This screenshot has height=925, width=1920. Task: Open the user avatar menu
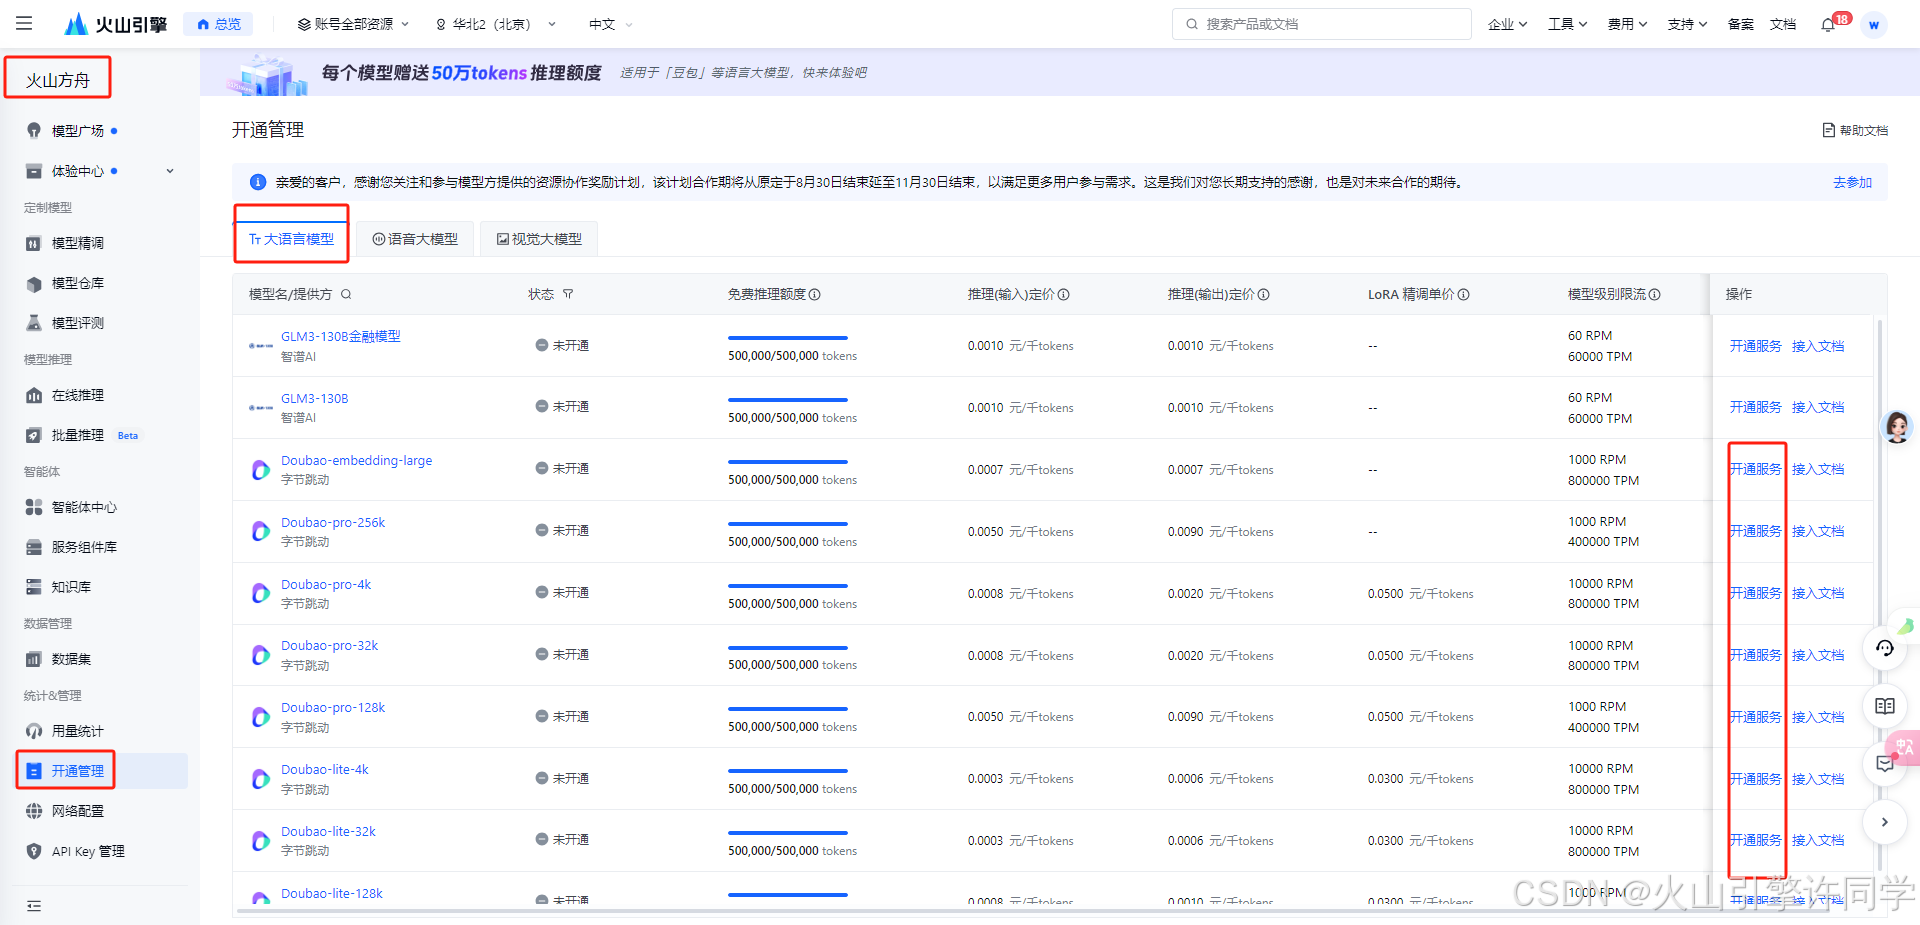tap(1874, 24)
